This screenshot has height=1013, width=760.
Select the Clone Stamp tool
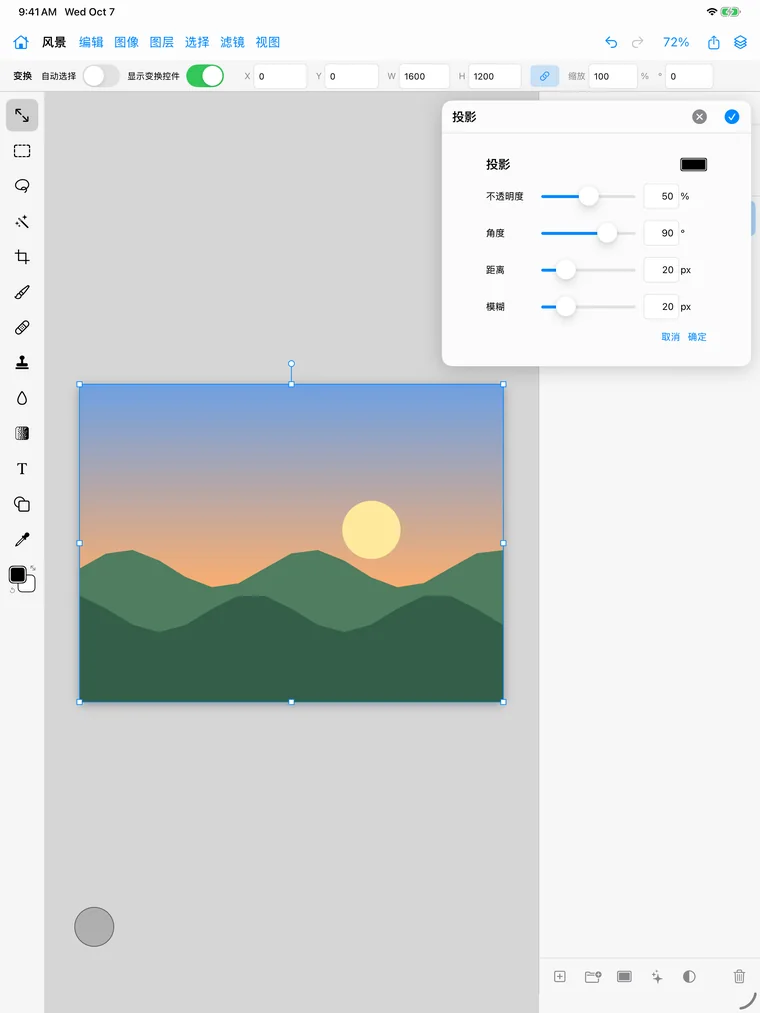22,362
